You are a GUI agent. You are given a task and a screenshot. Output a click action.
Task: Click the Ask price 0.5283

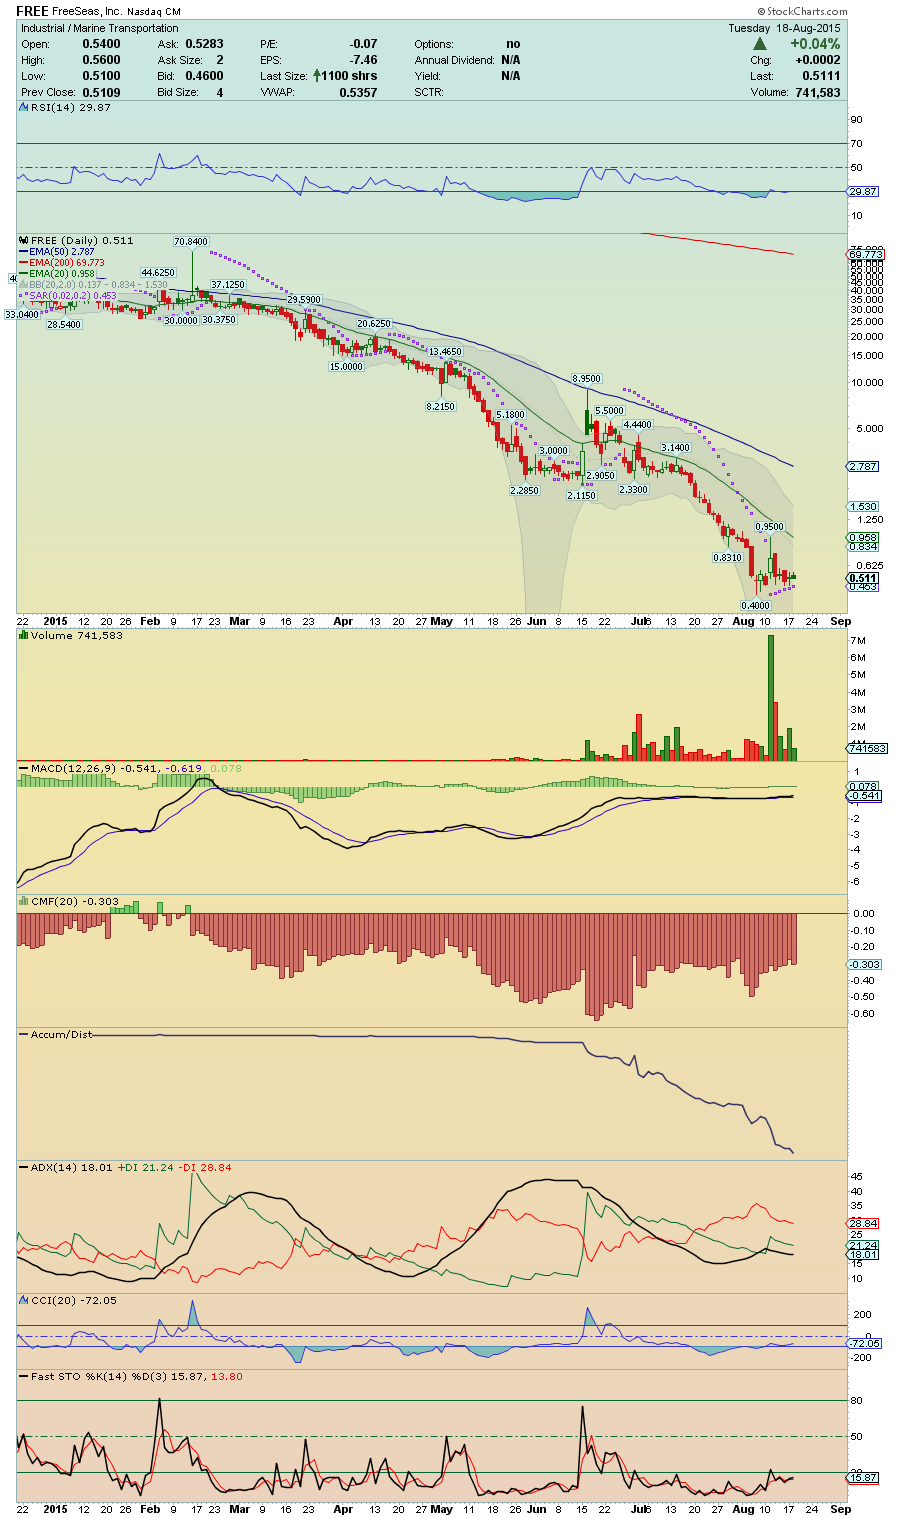(x=204, y=44)
